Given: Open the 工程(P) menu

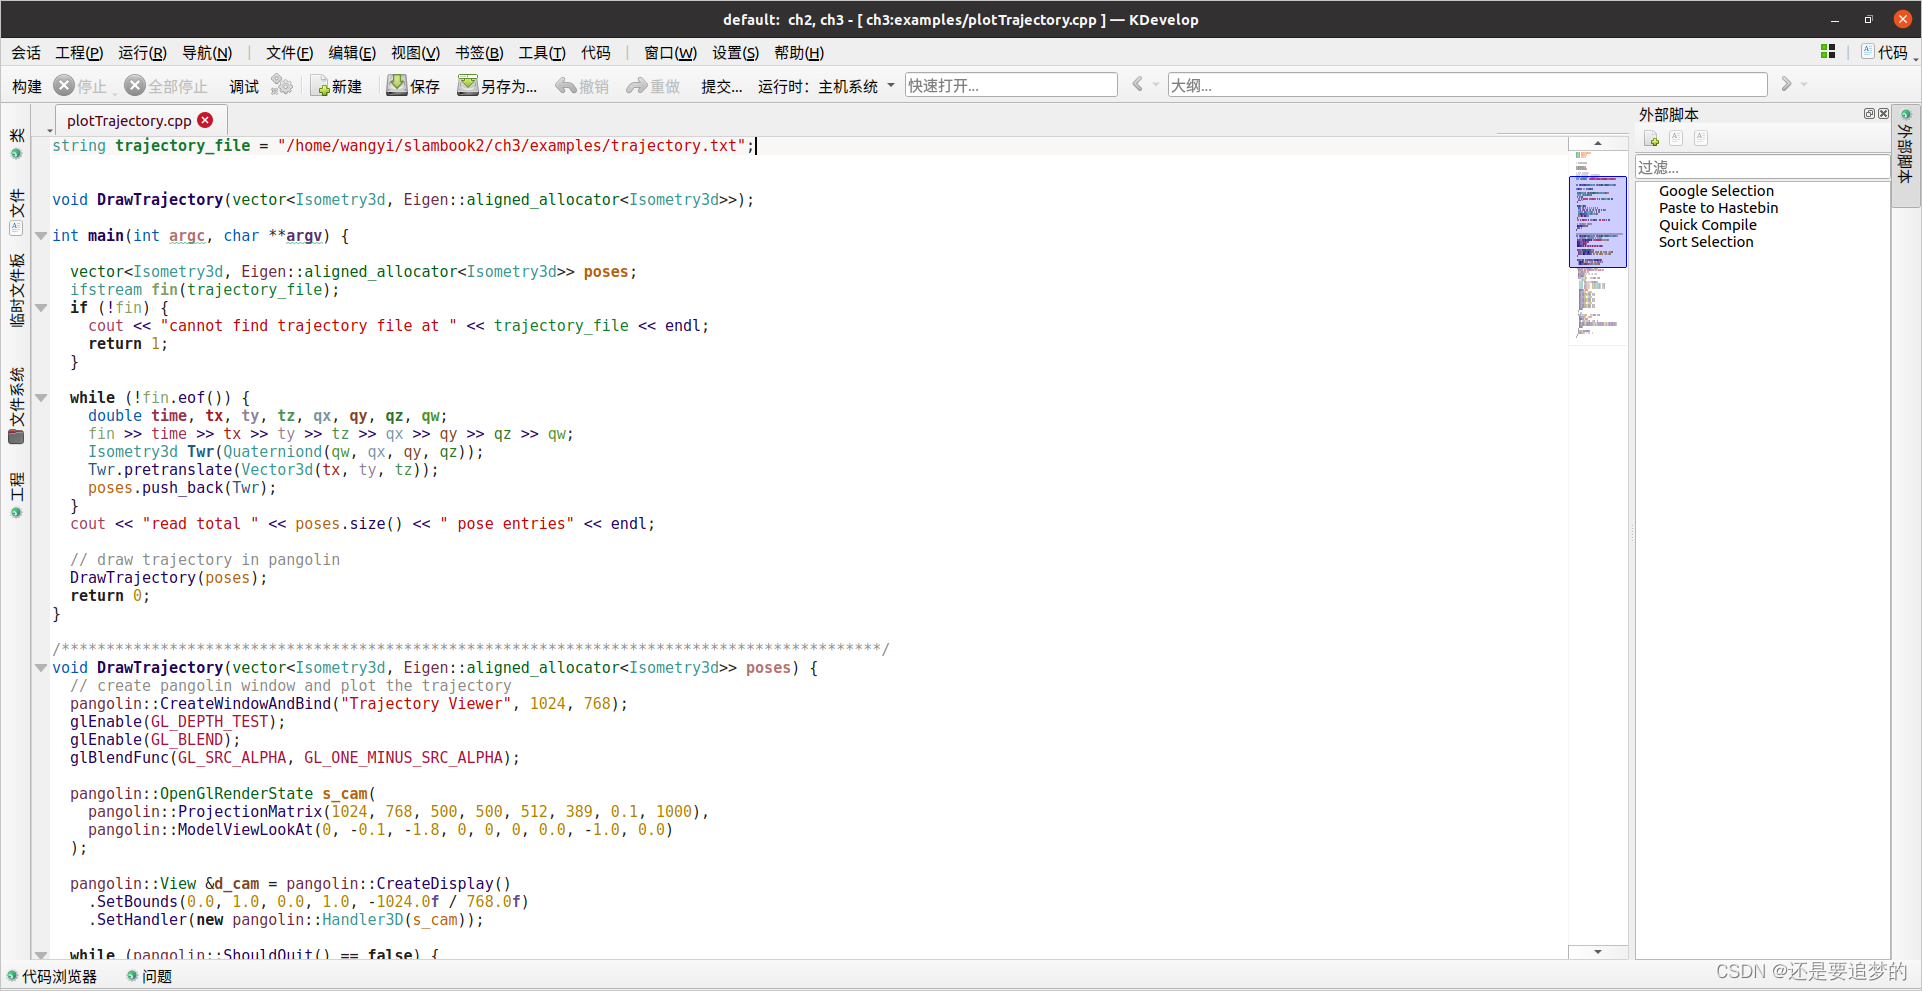Looking at the screenshot, I should pyautogui.click(x=79, y=53).
